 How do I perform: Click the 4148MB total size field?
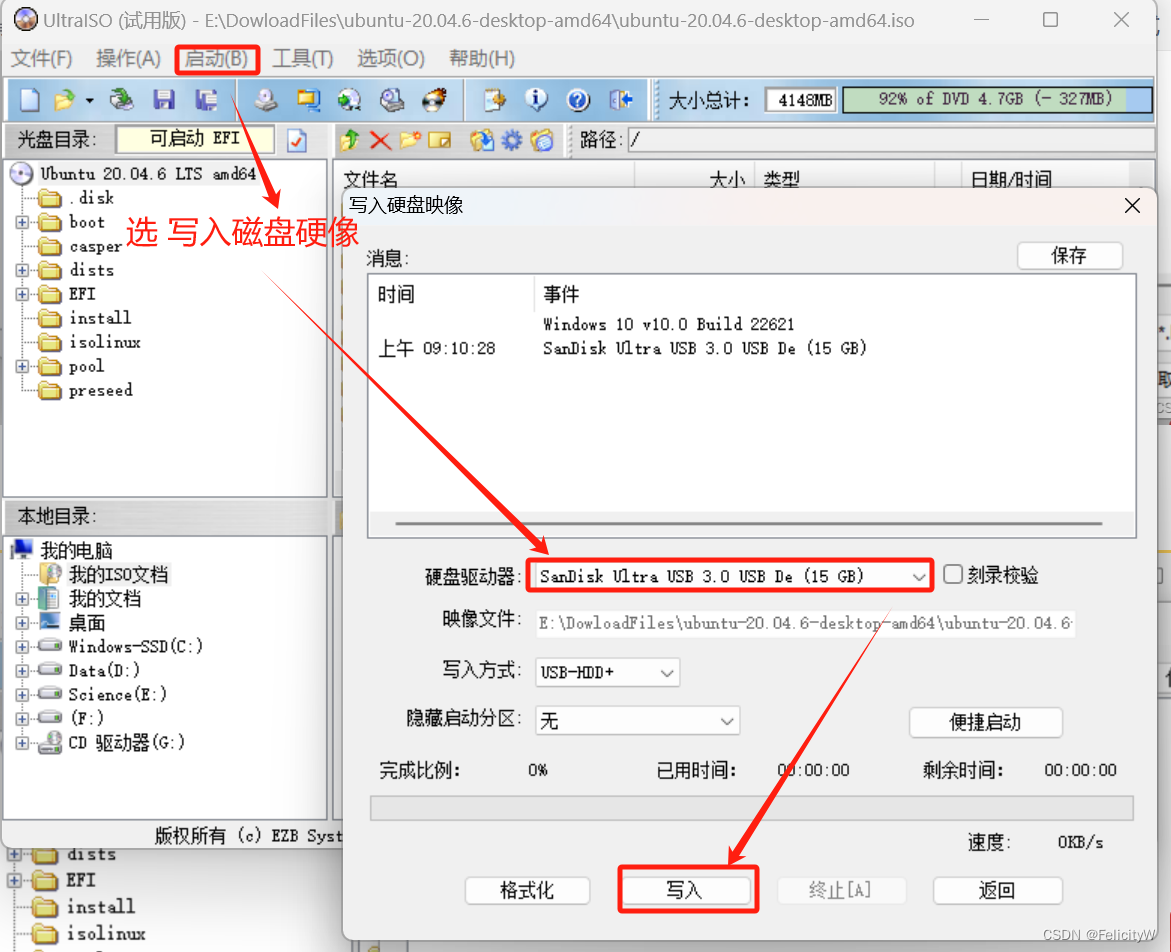[x=801, y=99]
